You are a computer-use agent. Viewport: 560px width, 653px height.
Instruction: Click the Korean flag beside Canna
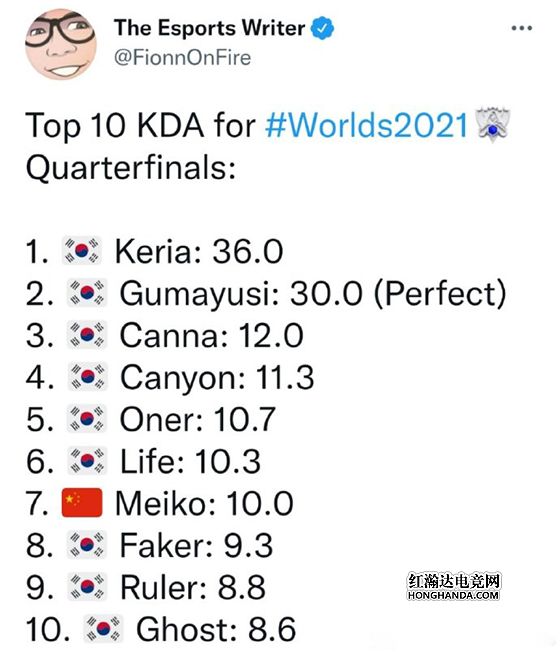[x=87, y=334]
